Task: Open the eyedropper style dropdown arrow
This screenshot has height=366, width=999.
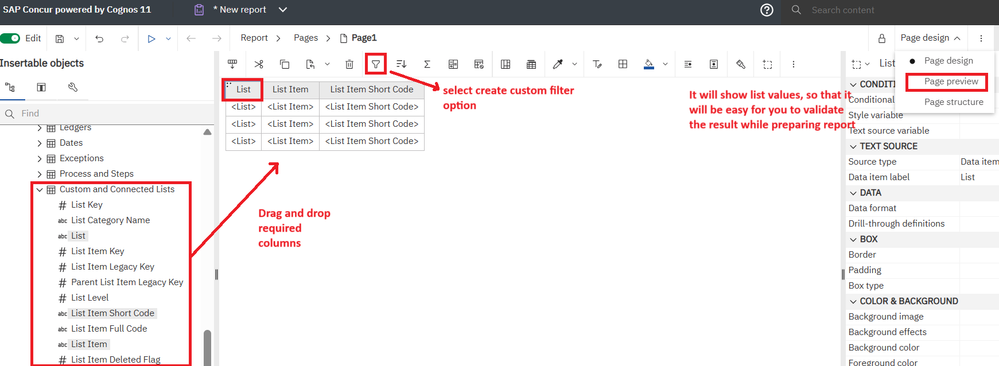Action: [574, 64]
